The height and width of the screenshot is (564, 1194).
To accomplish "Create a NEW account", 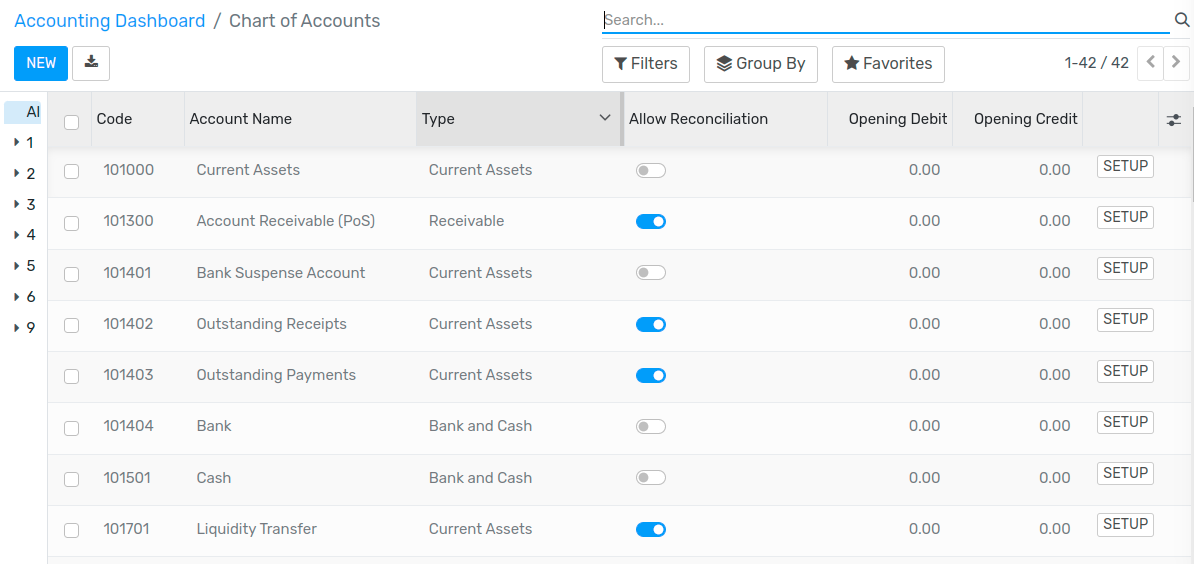I will pos(41,63).
